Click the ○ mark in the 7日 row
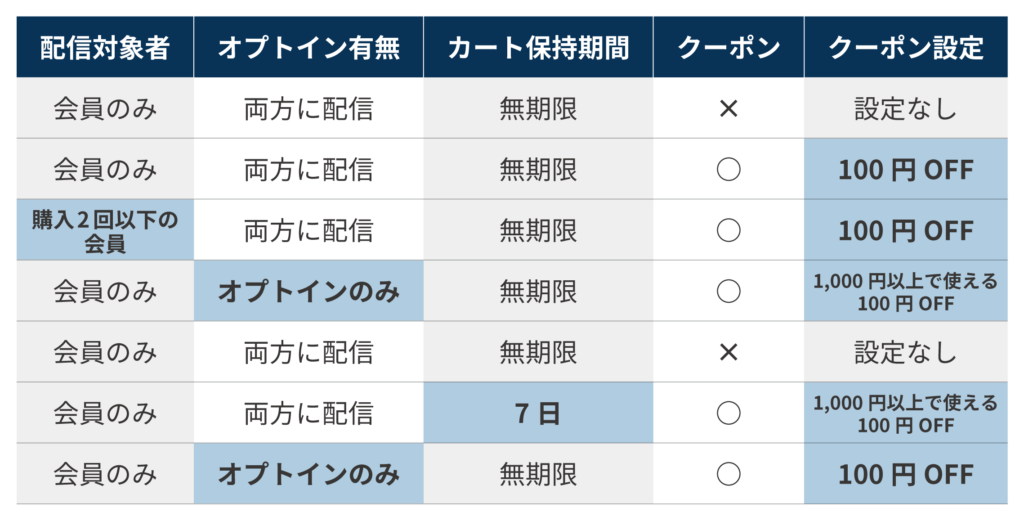The width and height of the screenshot is (1024, 521). [x=728, y=413]
